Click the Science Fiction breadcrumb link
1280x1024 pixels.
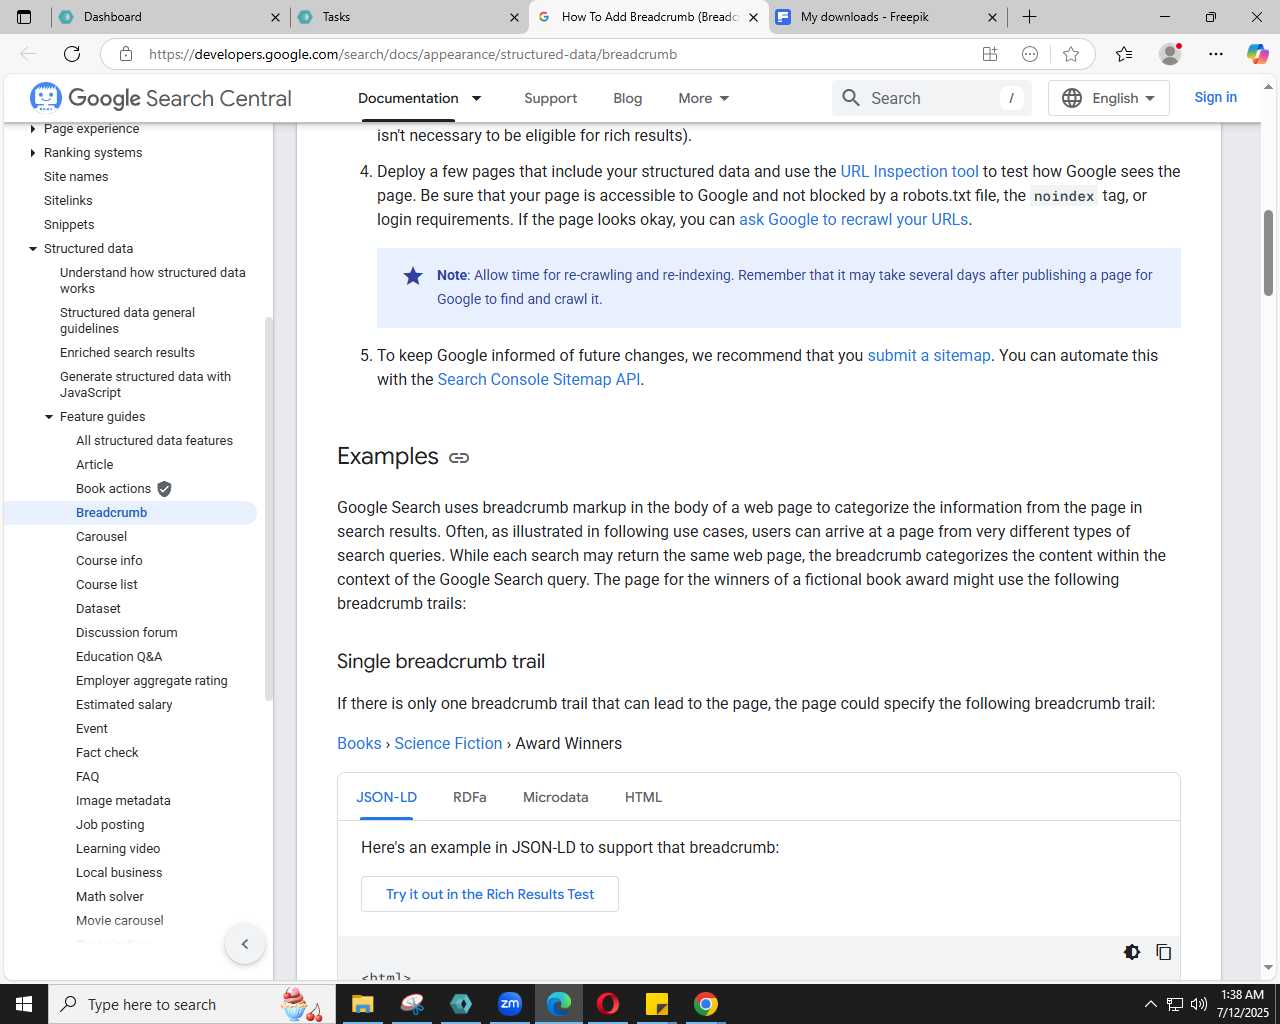pyautogui.click(x=448, y=744)
